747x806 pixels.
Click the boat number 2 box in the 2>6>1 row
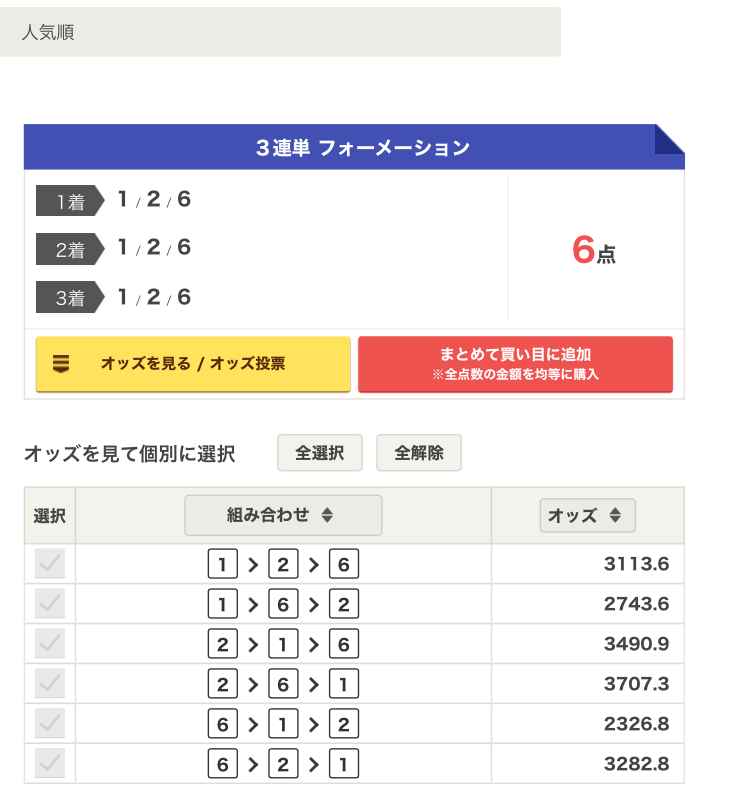click(221, 685)
